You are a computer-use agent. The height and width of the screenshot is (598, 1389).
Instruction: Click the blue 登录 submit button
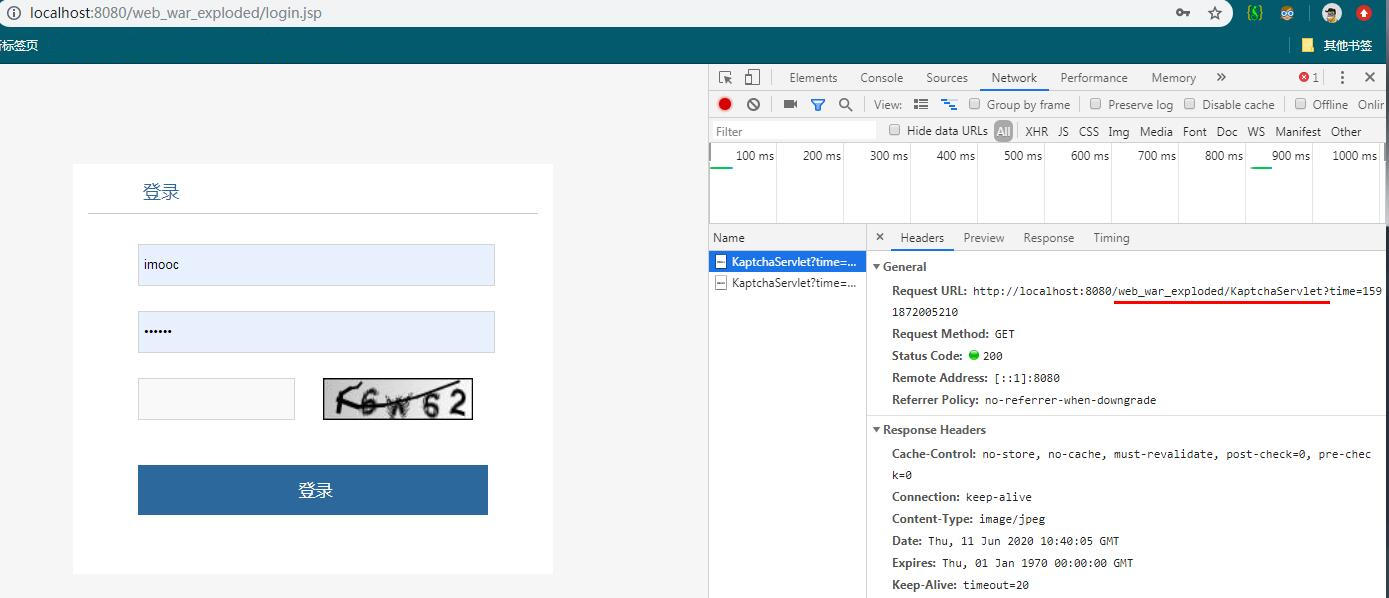click(x=313, y=490)
